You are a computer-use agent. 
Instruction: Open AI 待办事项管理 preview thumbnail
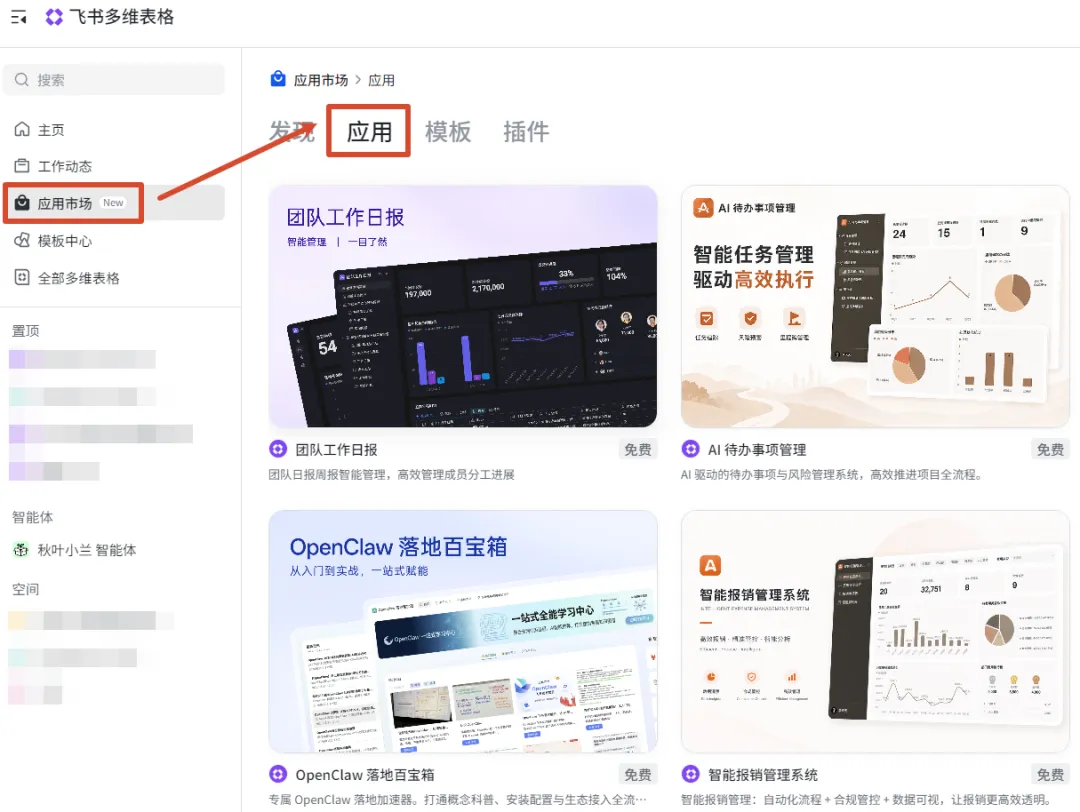click(x=875, y=306)
